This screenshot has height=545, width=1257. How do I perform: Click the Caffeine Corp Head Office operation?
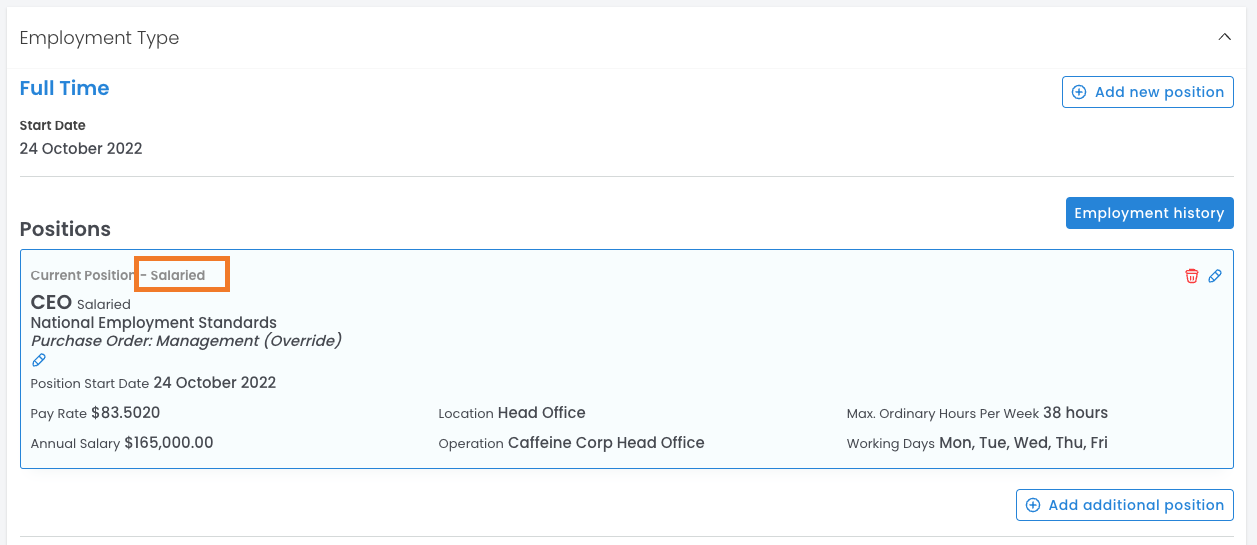(606, 443)
